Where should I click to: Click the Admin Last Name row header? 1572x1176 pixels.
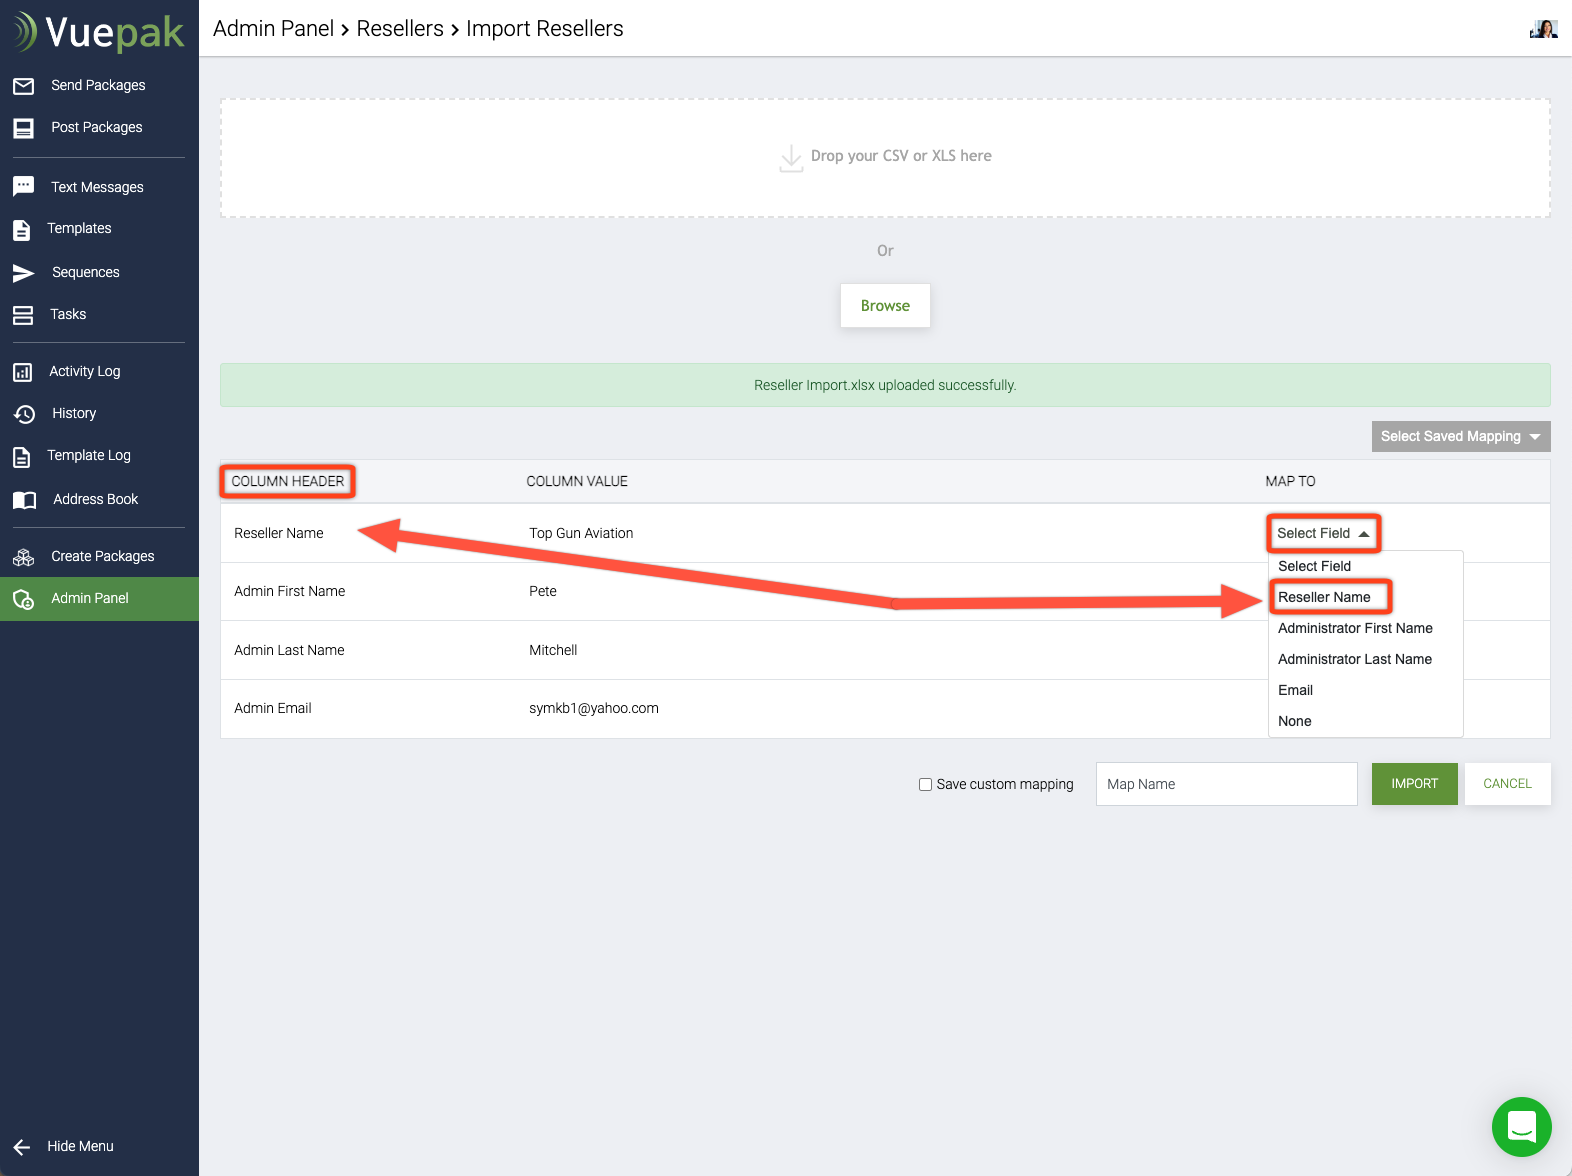[289, 651]
